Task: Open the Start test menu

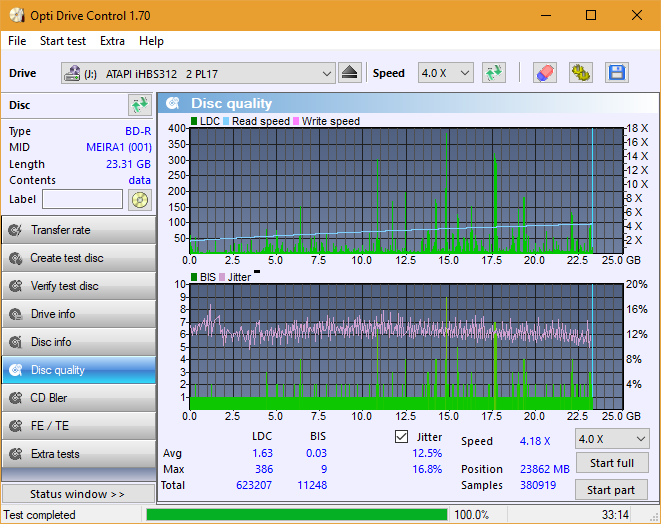Action: [x=63, y=41]
